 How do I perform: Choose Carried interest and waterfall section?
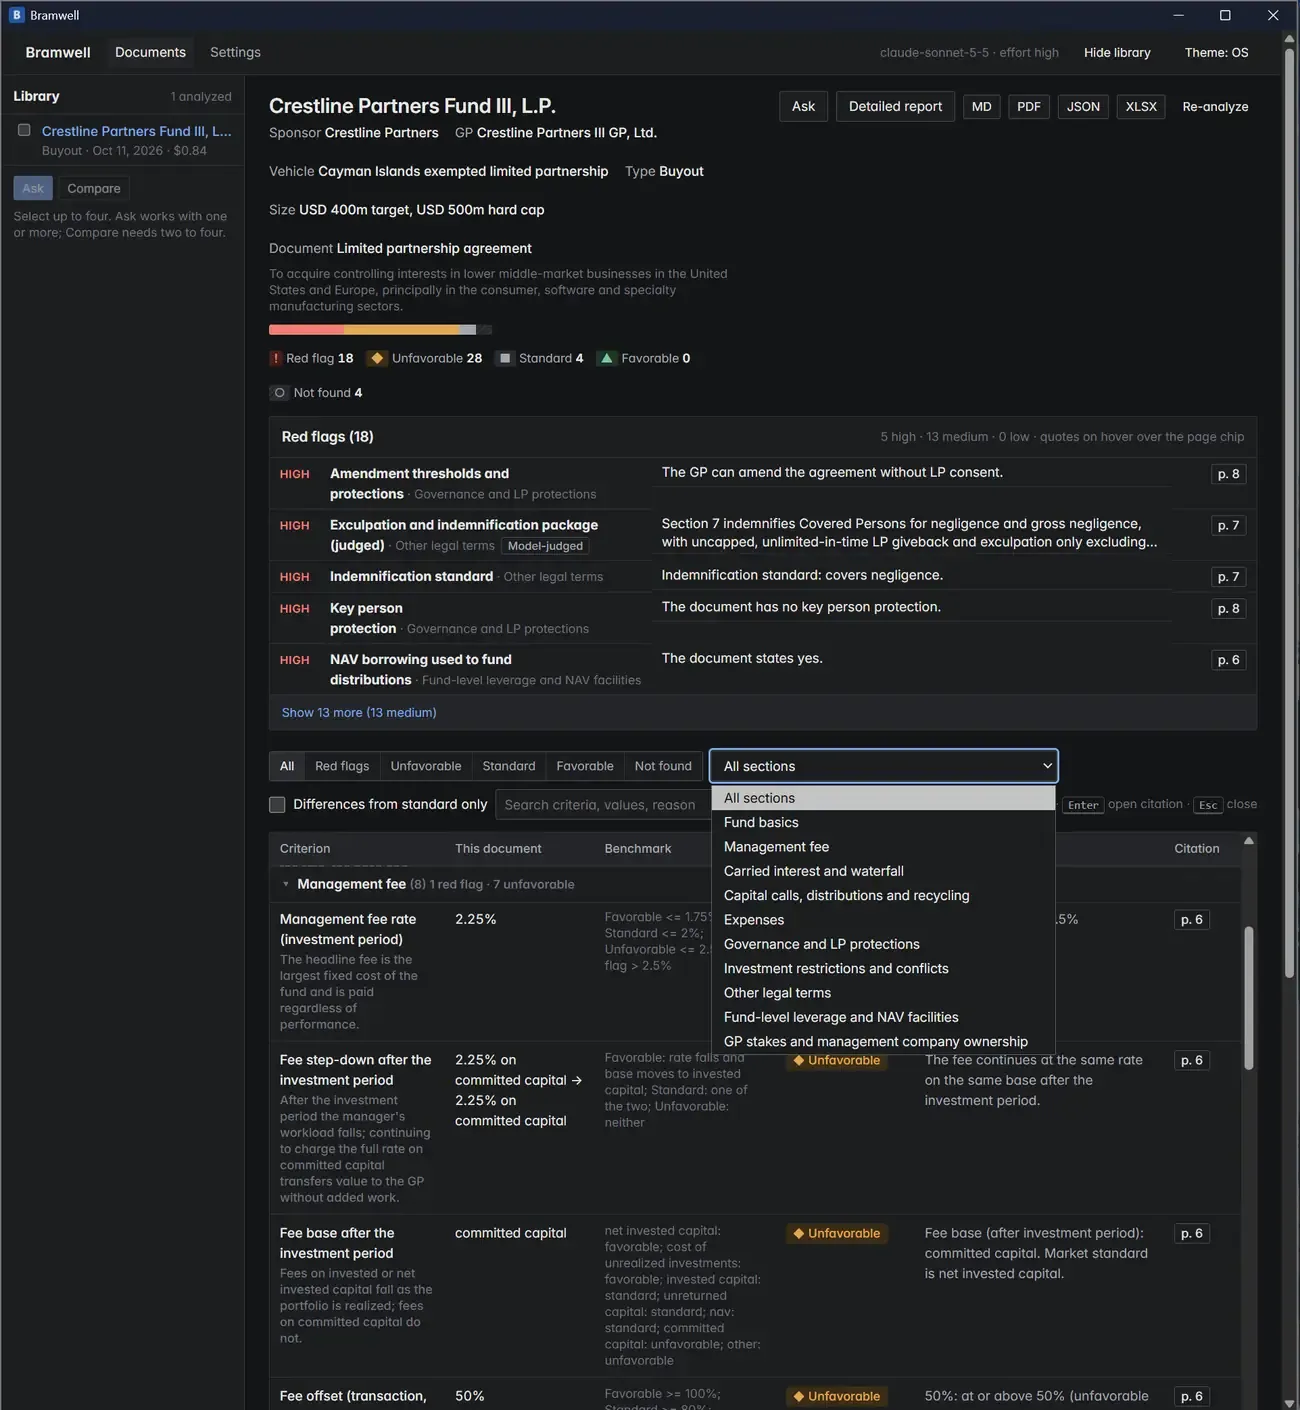point(884,871)
